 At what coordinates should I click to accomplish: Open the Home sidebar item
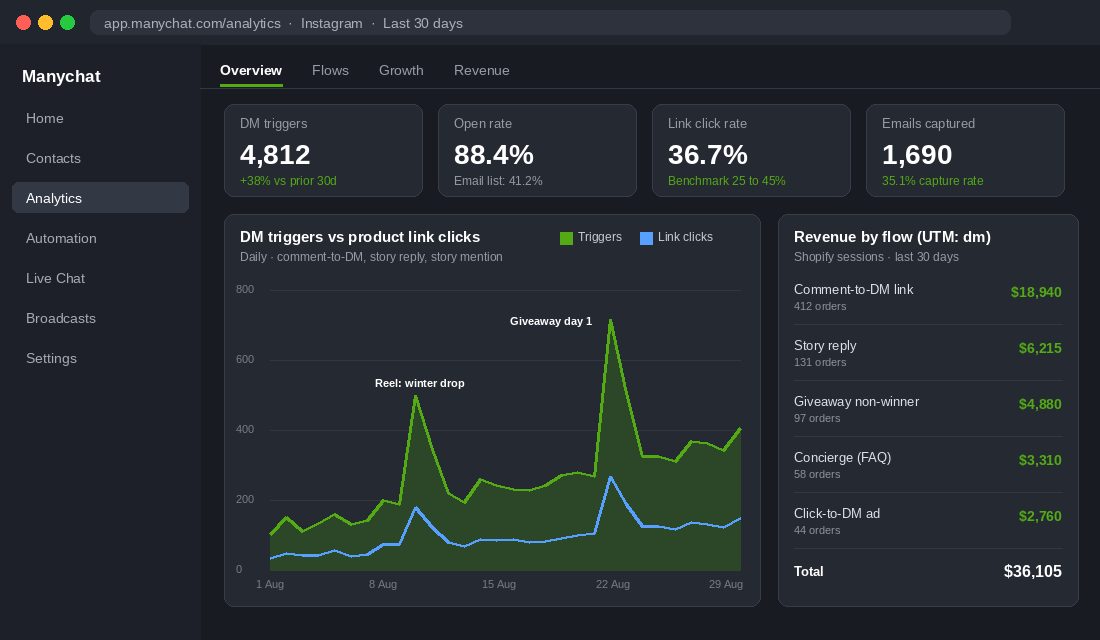click(100, 119)
